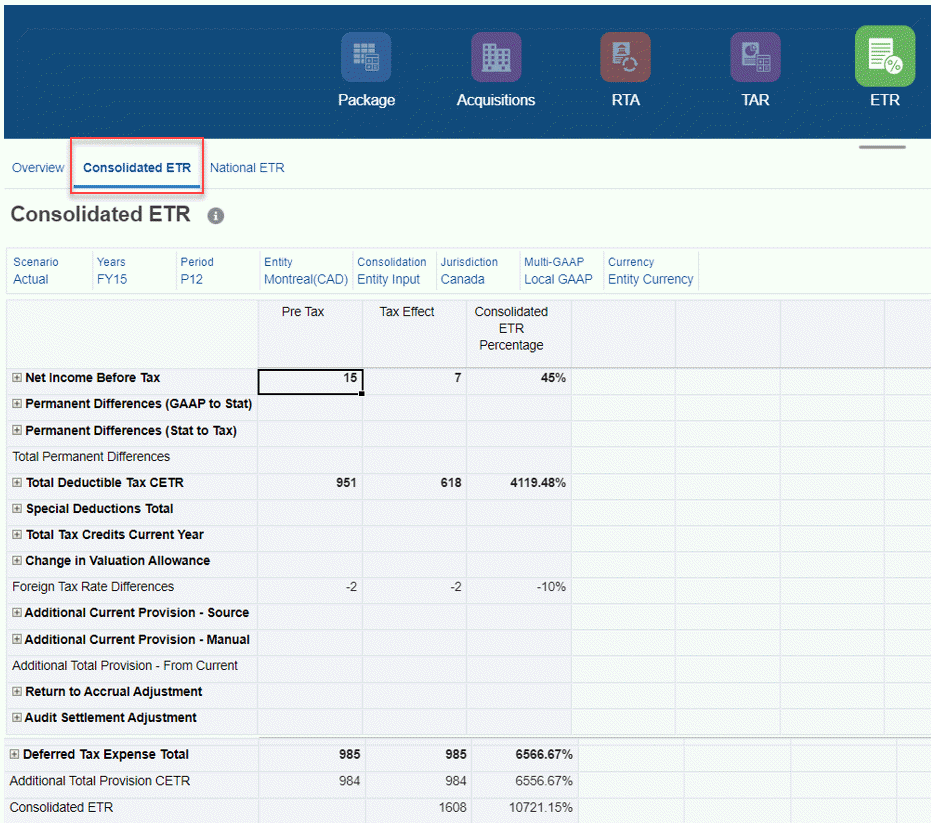Viewport: 931px width, 823px height.
Task: Click the Tax Effect column header
Action: coord(407,312)
